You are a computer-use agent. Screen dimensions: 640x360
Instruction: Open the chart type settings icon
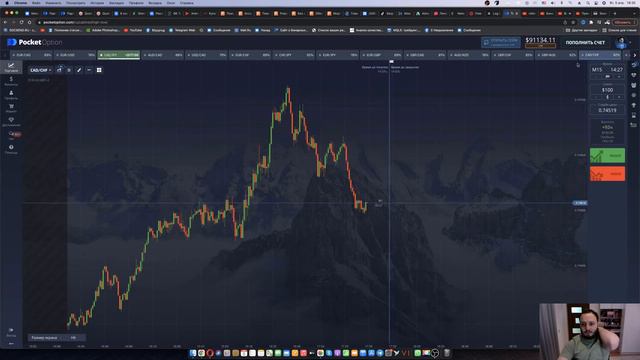click(x=59, y=70)
